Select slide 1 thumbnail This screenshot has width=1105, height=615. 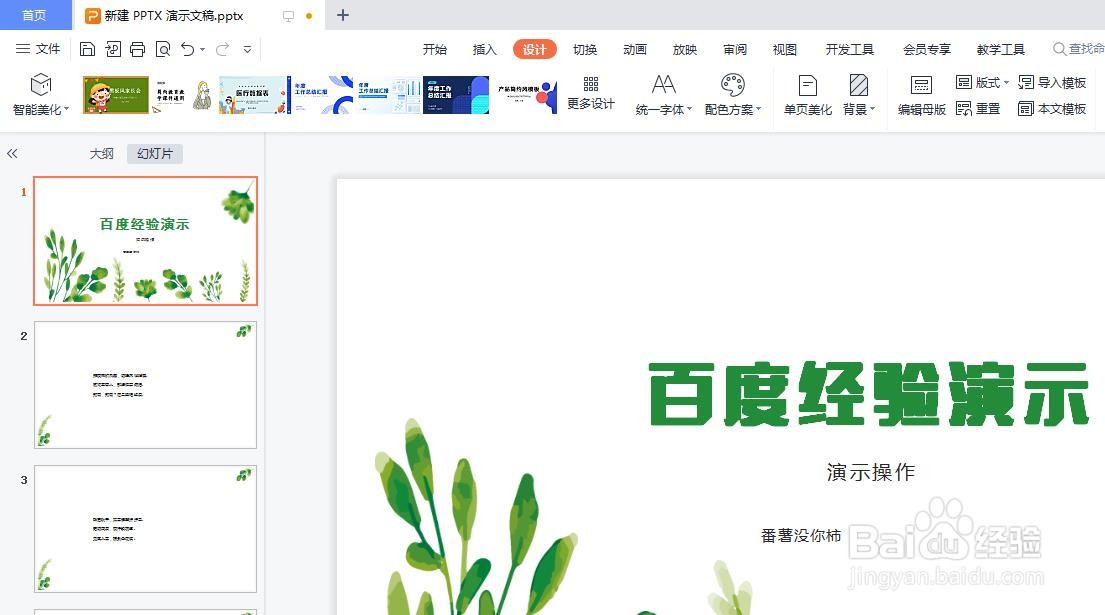tap(146, 241)
